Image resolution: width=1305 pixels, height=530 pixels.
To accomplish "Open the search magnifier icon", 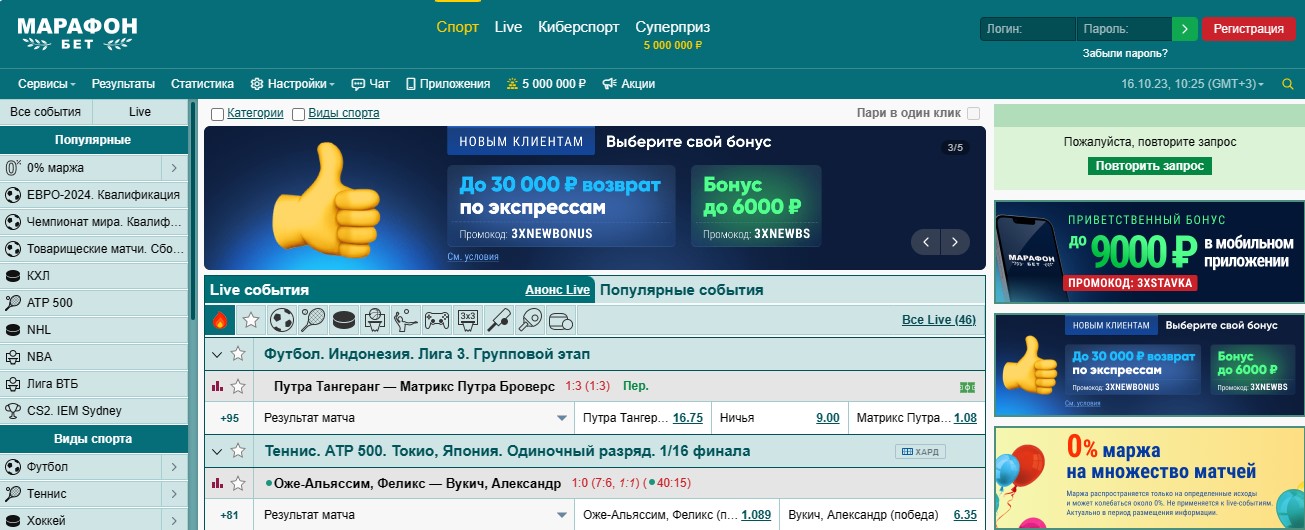I will click(x=1288, y=84).
